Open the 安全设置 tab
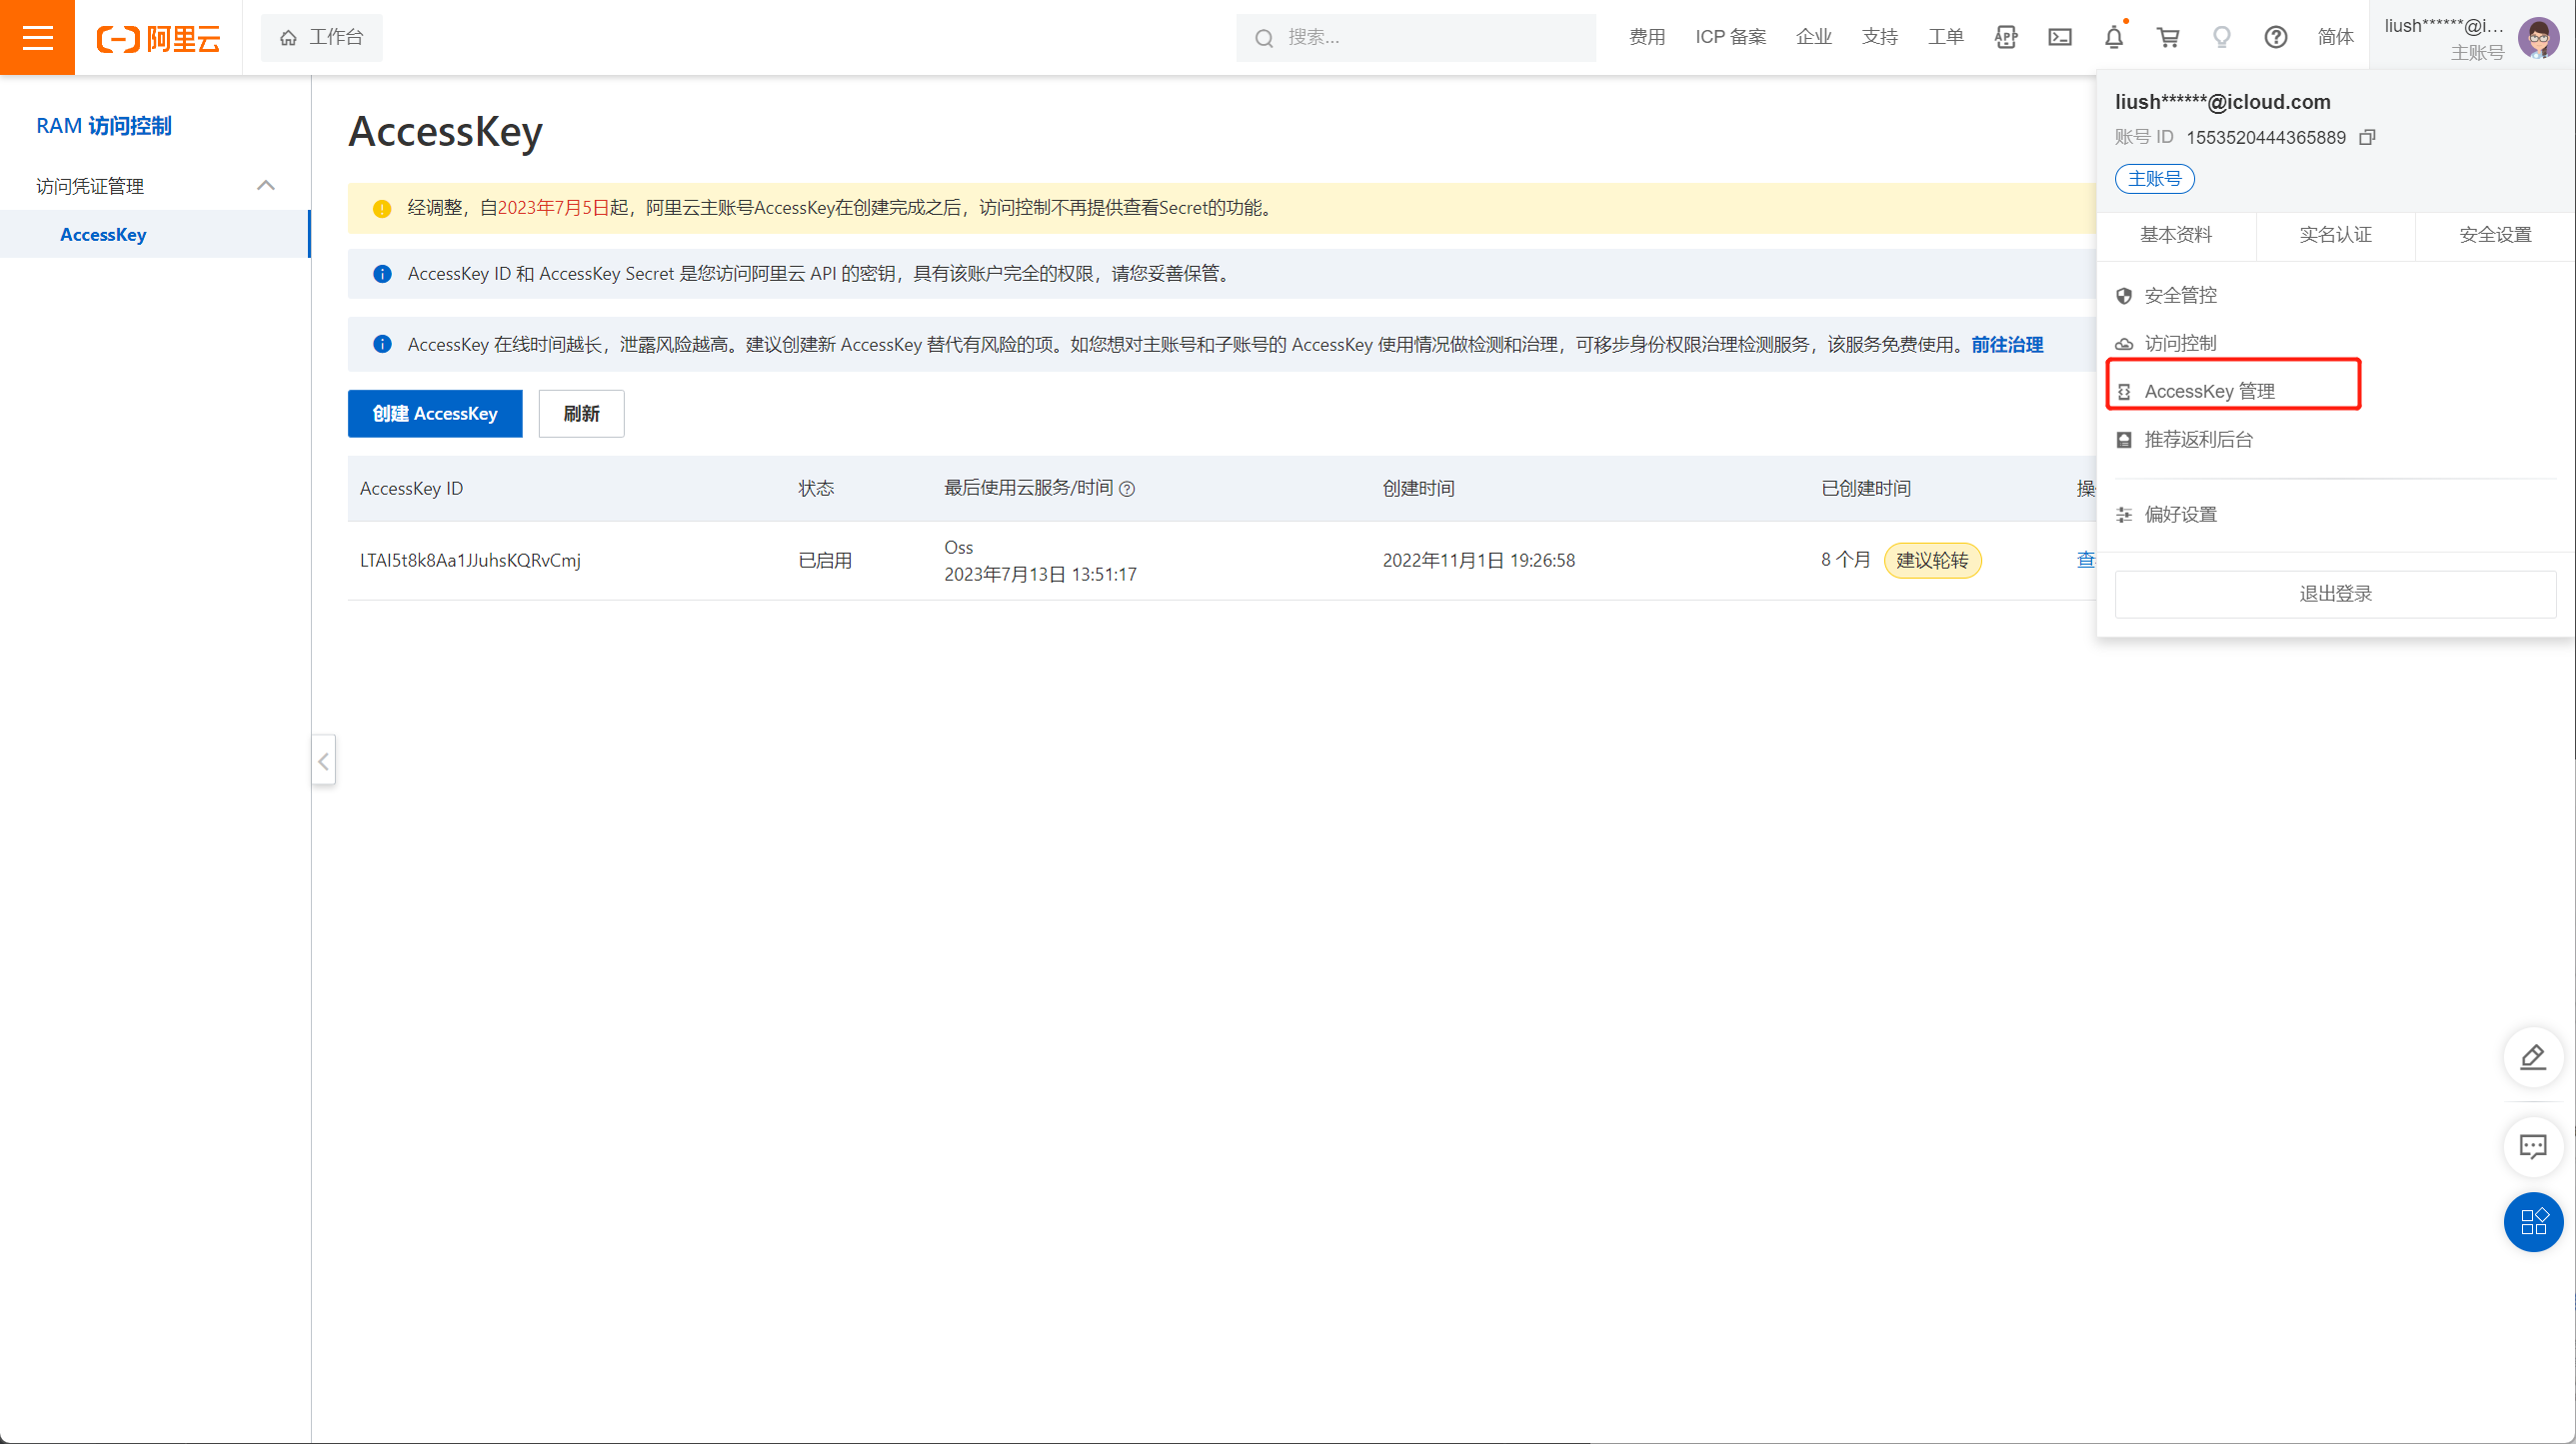This screenshot has width=2576, height=1444. 2496,235
